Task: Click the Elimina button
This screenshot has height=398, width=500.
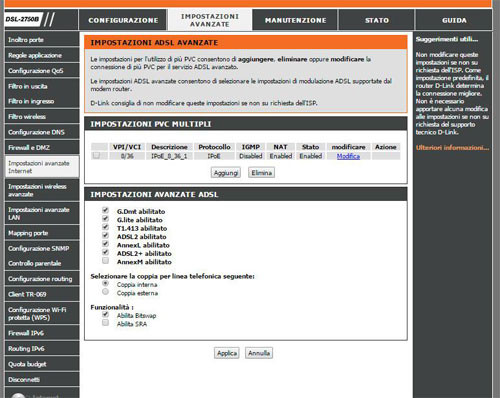Action: pos(261,173)
